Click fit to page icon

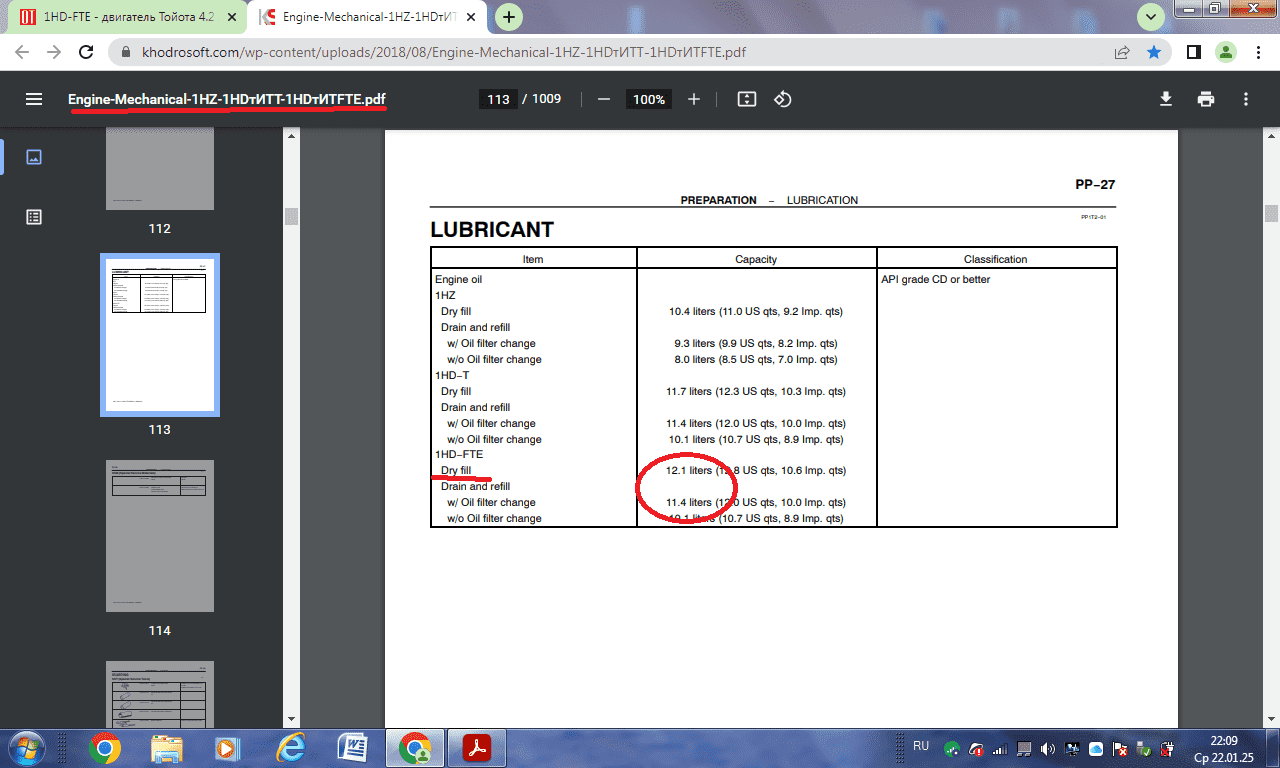tap(746, 99)
